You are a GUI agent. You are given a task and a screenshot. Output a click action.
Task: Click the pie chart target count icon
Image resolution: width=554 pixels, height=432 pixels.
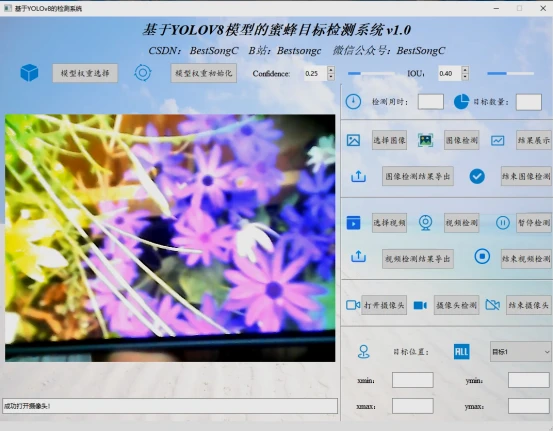coord(461,102)
